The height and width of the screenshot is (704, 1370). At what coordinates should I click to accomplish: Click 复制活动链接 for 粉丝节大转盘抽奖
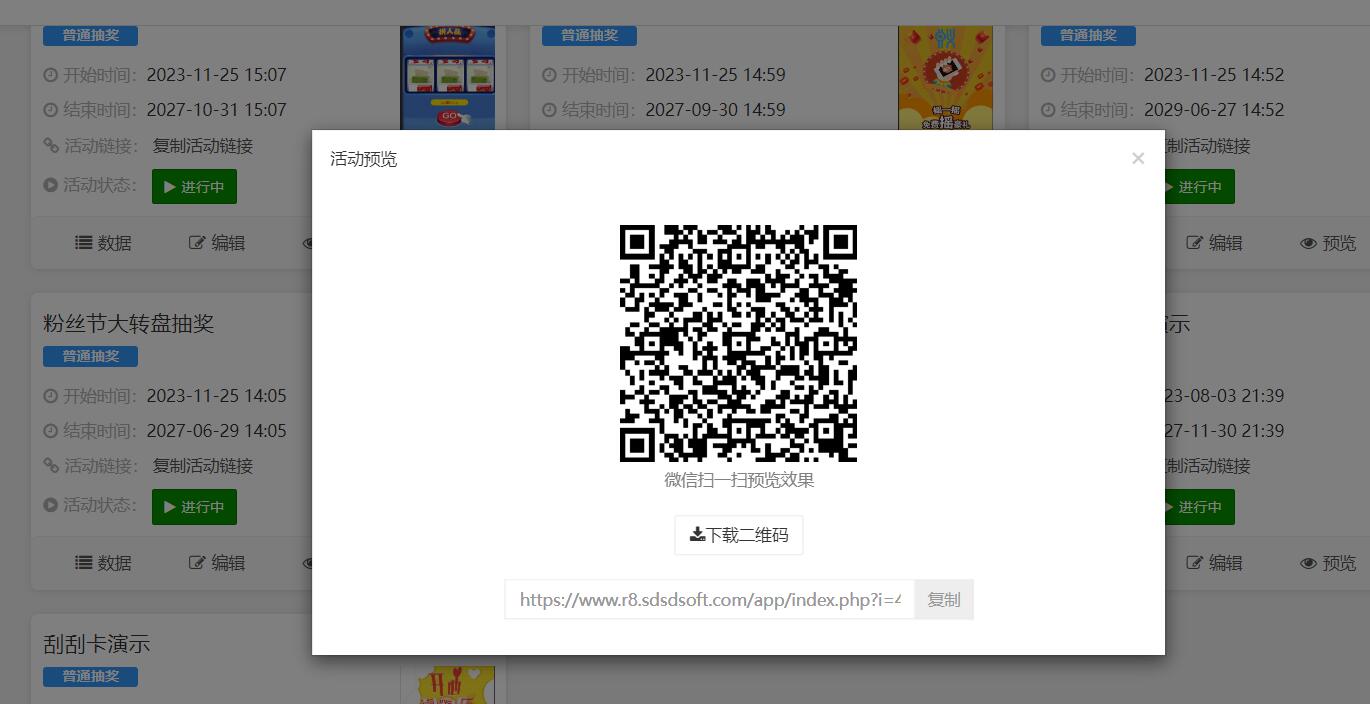pos(203,466)
